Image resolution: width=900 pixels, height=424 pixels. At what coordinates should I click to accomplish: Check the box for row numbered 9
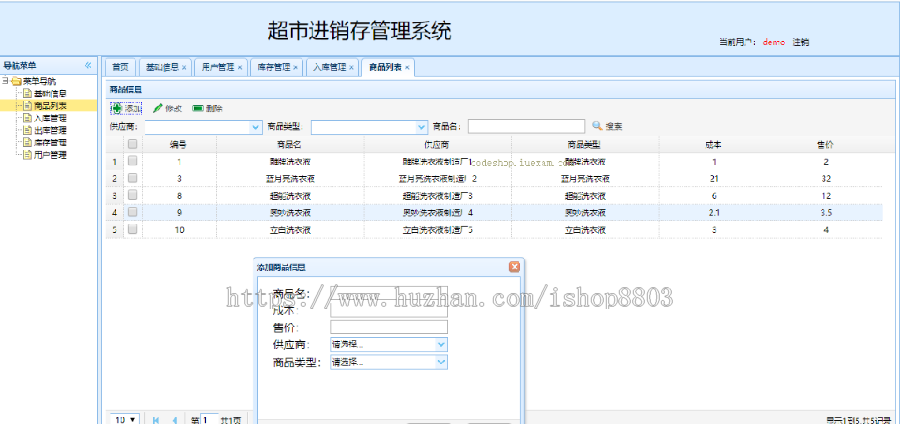132,212
